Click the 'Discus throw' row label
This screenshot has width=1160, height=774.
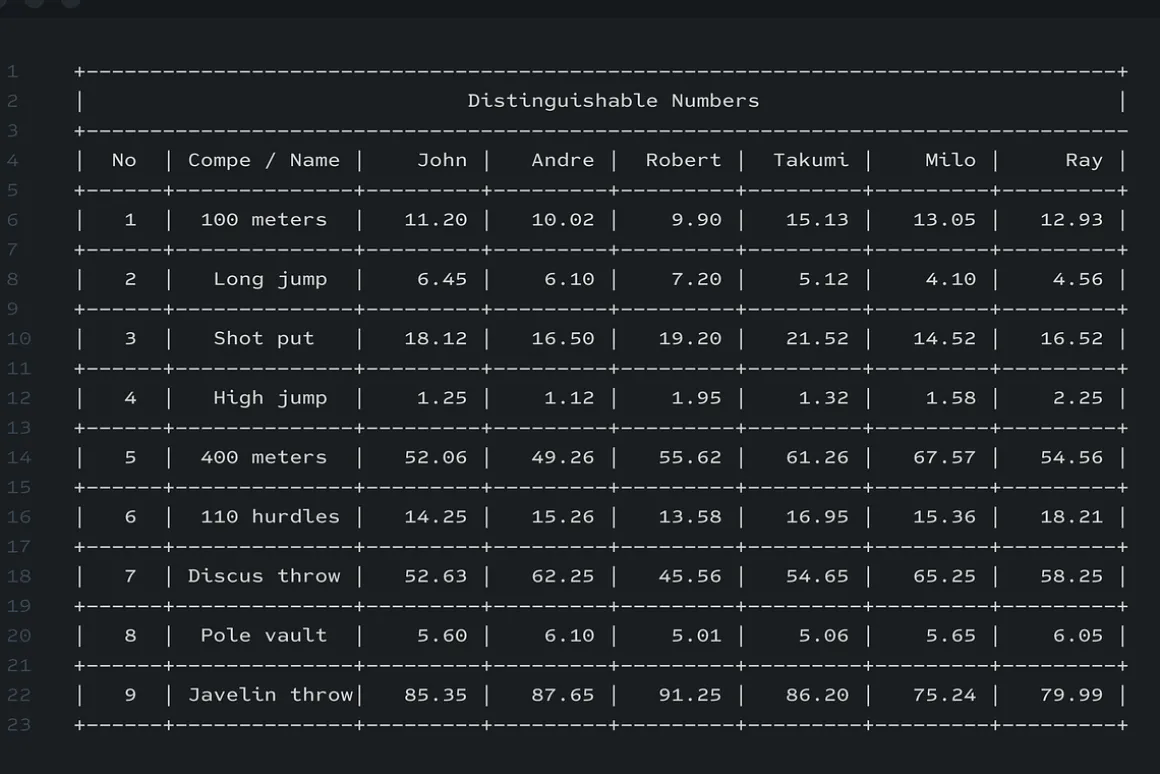click(264, 576)
